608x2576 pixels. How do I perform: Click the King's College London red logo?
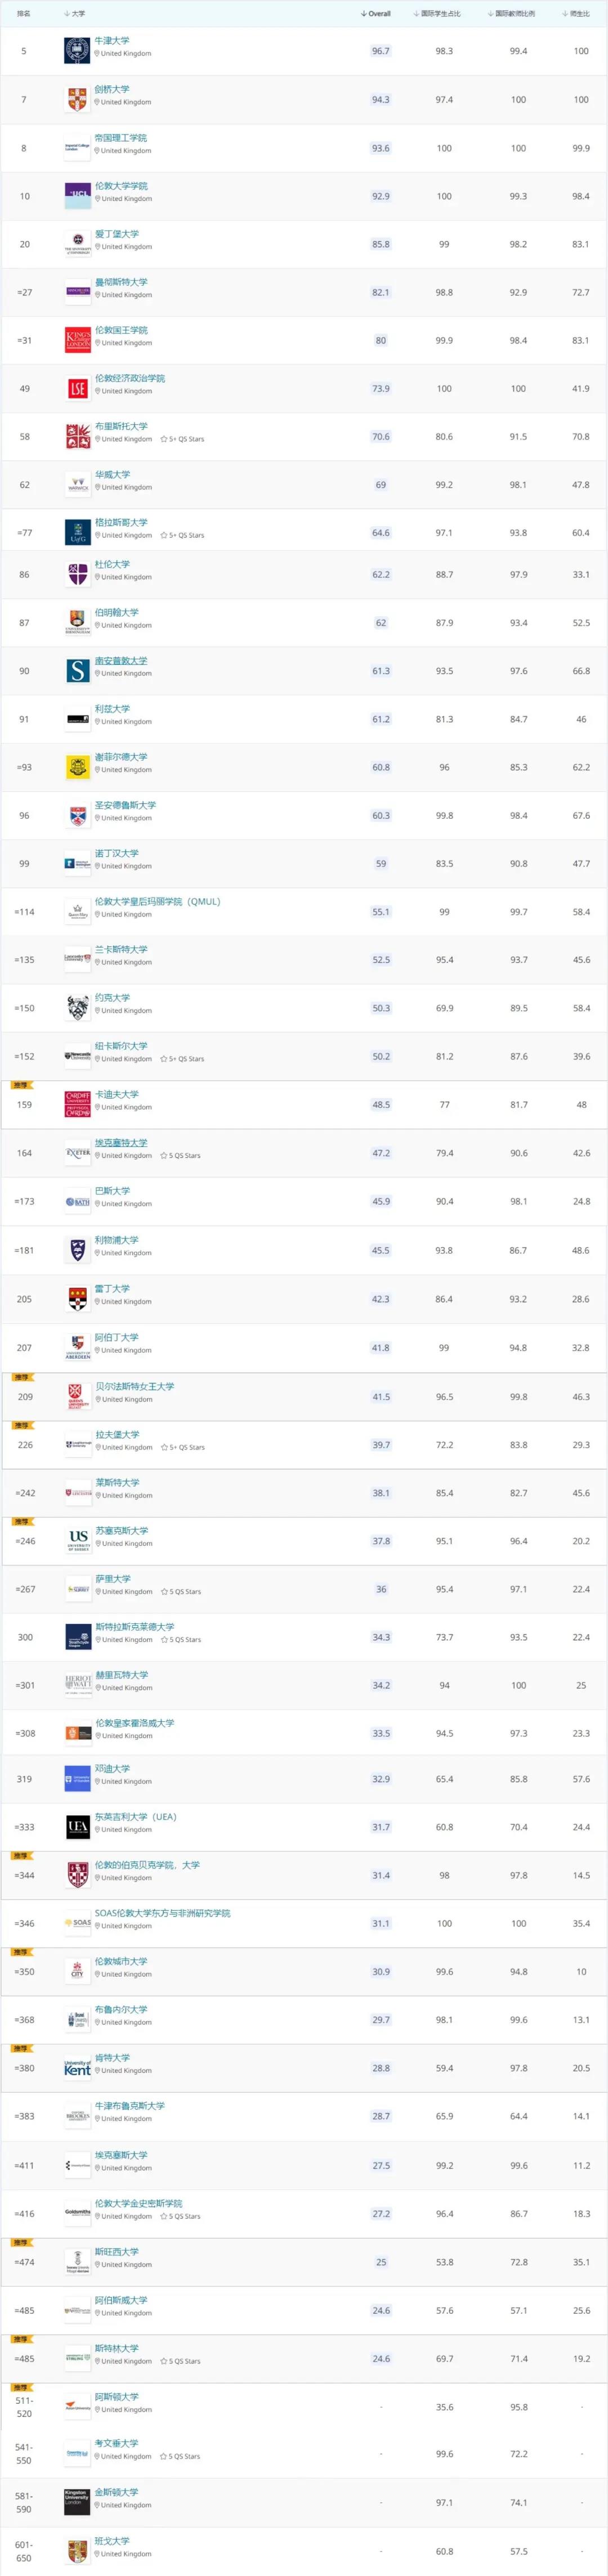pos(77,340)
